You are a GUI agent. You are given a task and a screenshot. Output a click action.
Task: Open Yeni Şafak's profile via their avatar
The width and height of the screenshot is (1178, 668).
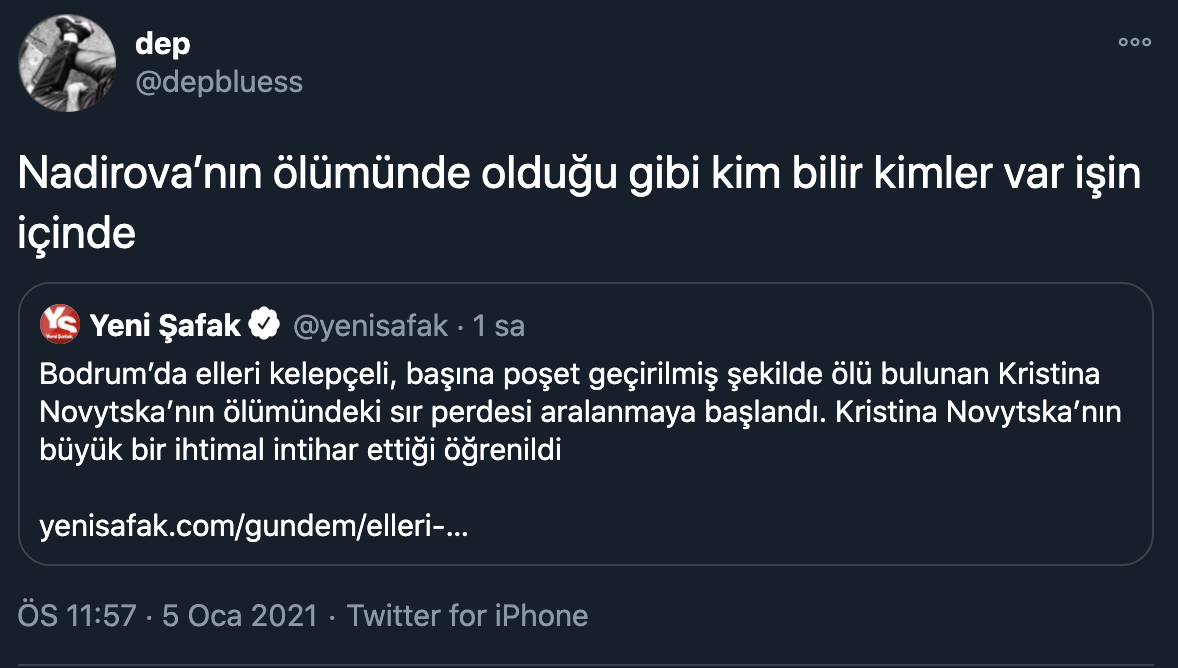(x=57, y=323)
